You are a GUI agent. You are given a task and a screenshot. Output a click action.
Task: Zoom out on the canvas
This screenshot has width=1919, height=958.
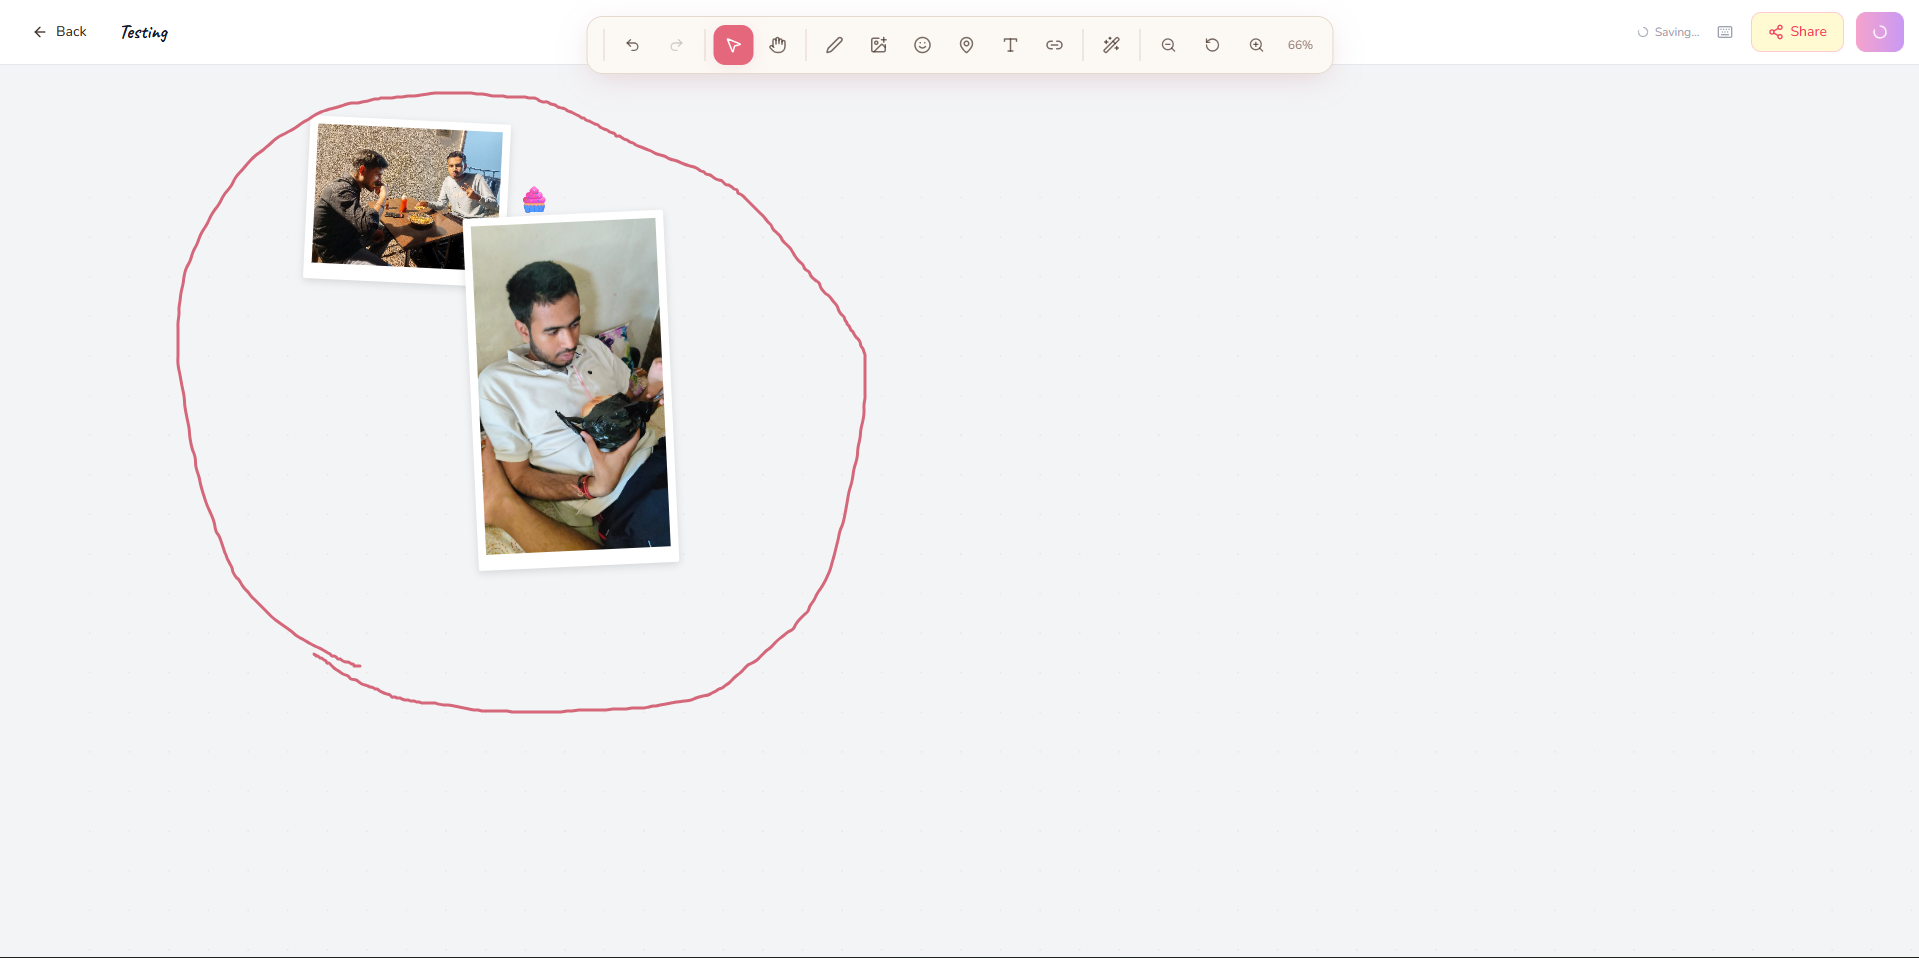[1167, 45]
